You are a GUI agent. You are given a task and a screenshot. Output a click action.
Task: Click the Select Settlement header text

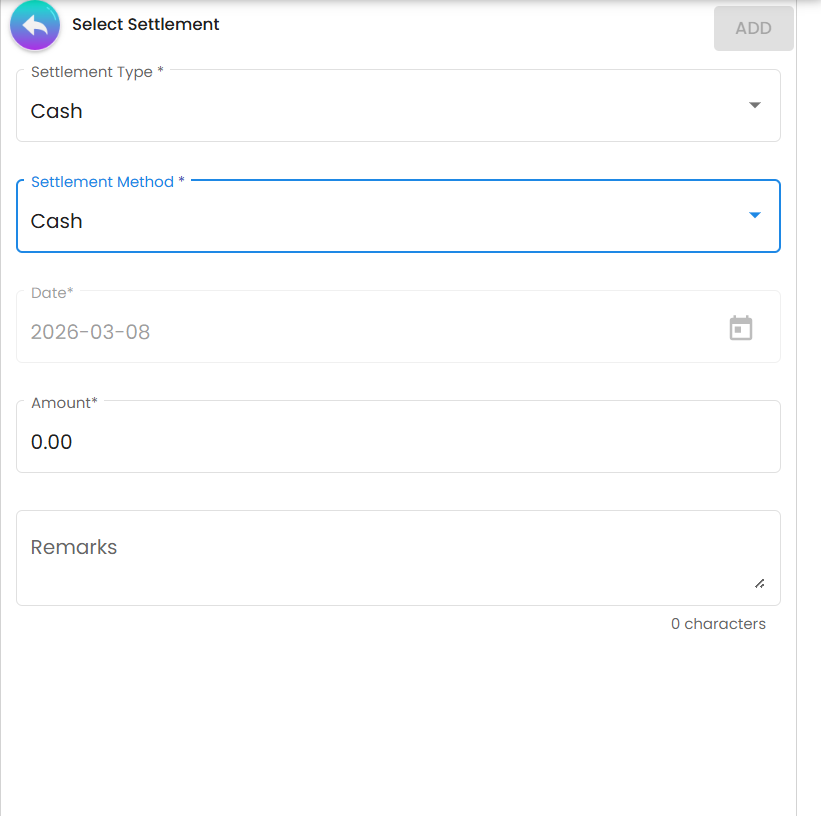coord(145,24)
